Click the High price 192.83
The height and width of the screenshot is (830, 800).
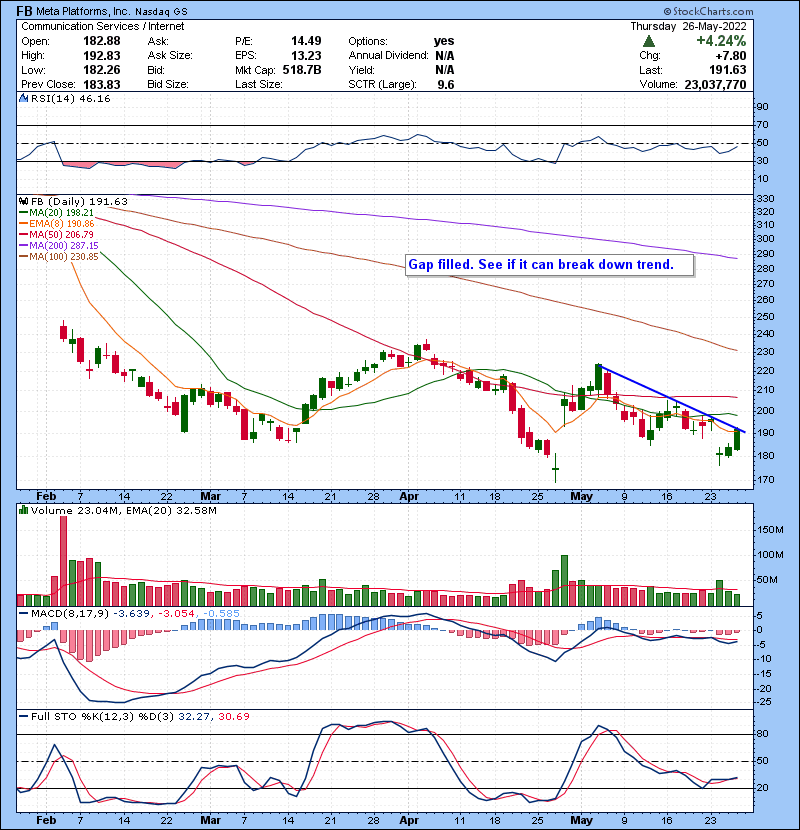[x=102, y=56]
